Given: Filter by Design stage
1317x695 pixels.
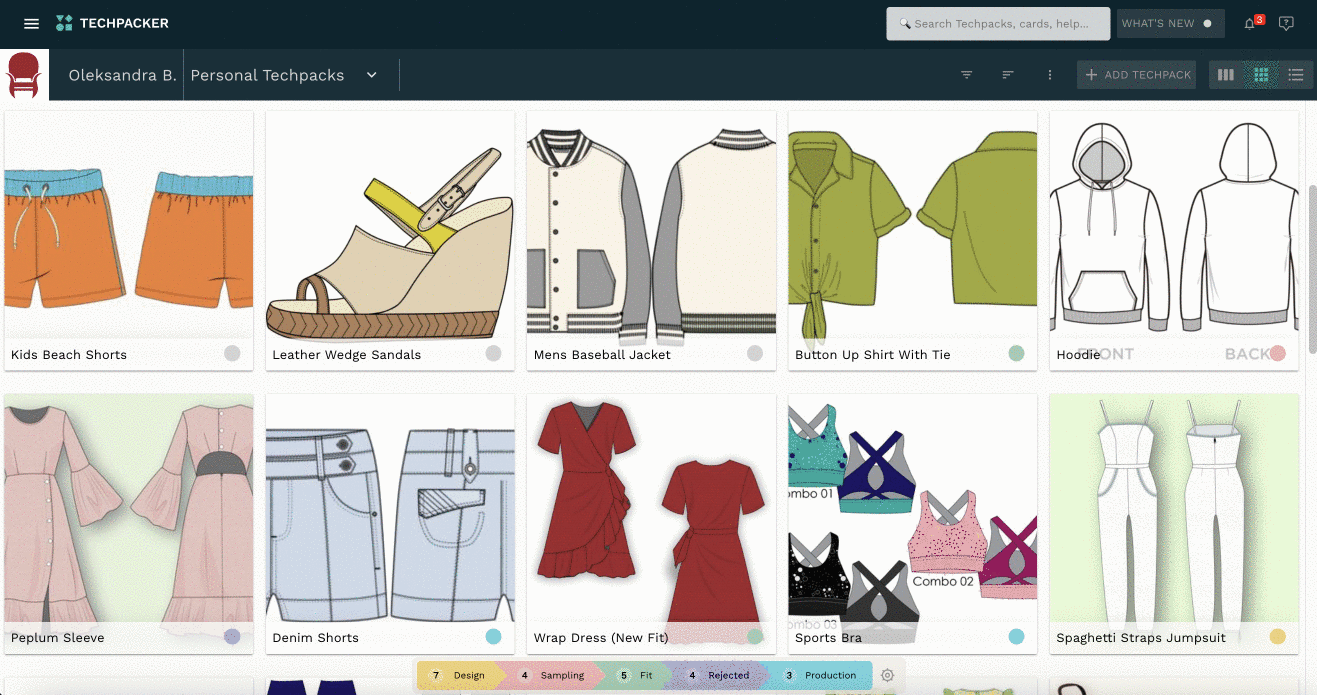Looking at the screenshot, I should (457, 675).
